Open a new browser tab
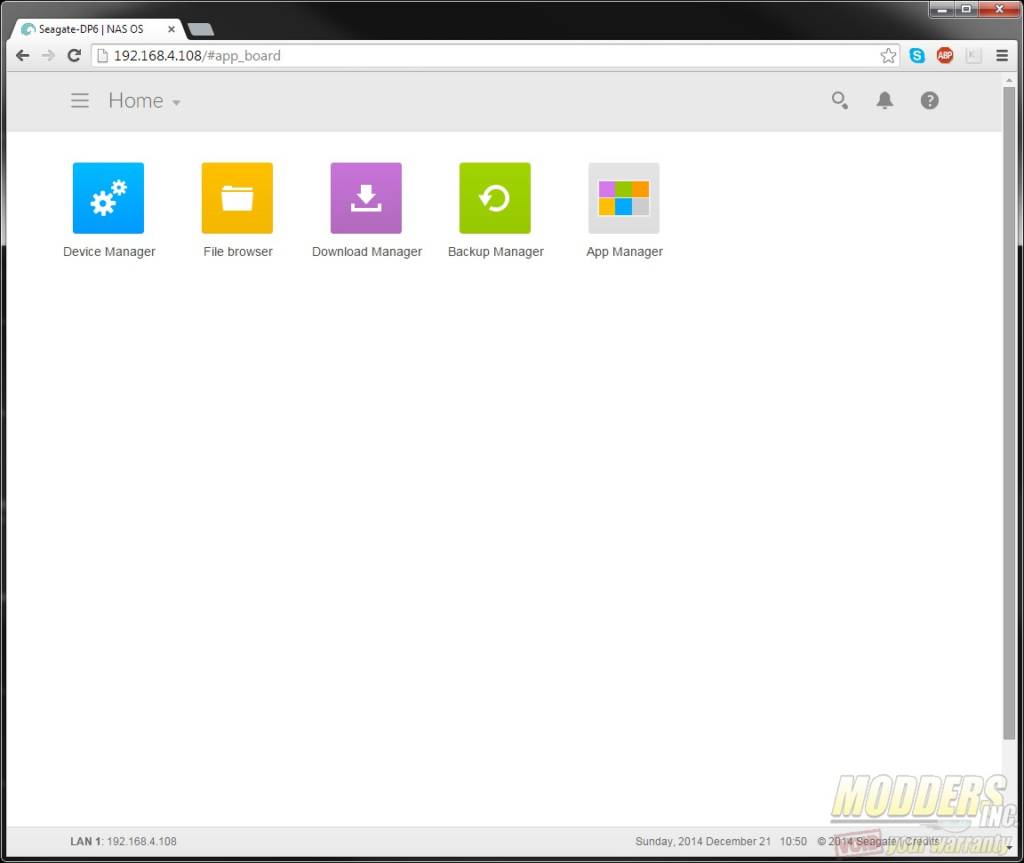The height and width of the screenshot is (863, 1024). 200,29
